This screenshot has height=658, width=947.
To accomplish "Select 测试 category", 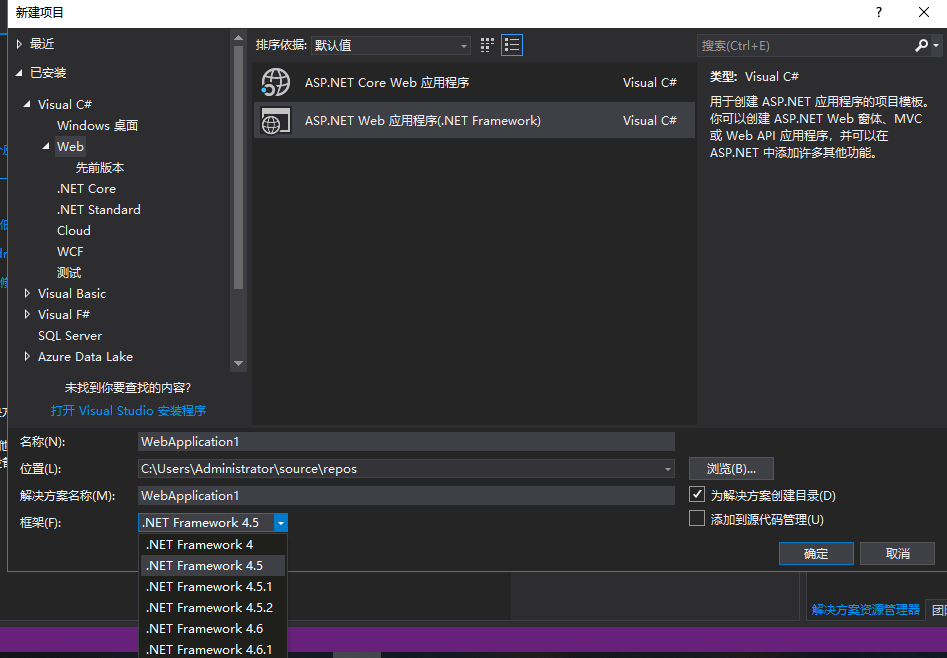I will 69,273.
